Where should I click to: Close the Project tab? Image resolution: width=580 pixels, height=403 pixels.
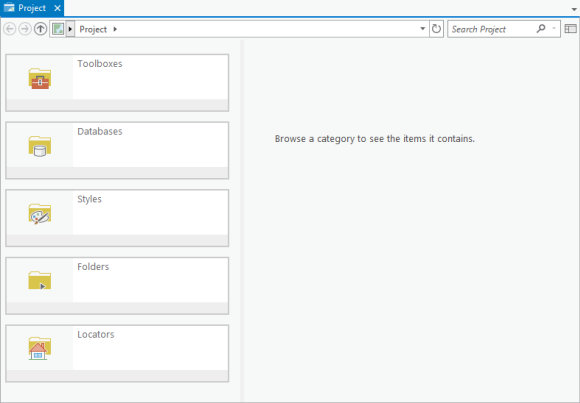click(x=57, y=8)
